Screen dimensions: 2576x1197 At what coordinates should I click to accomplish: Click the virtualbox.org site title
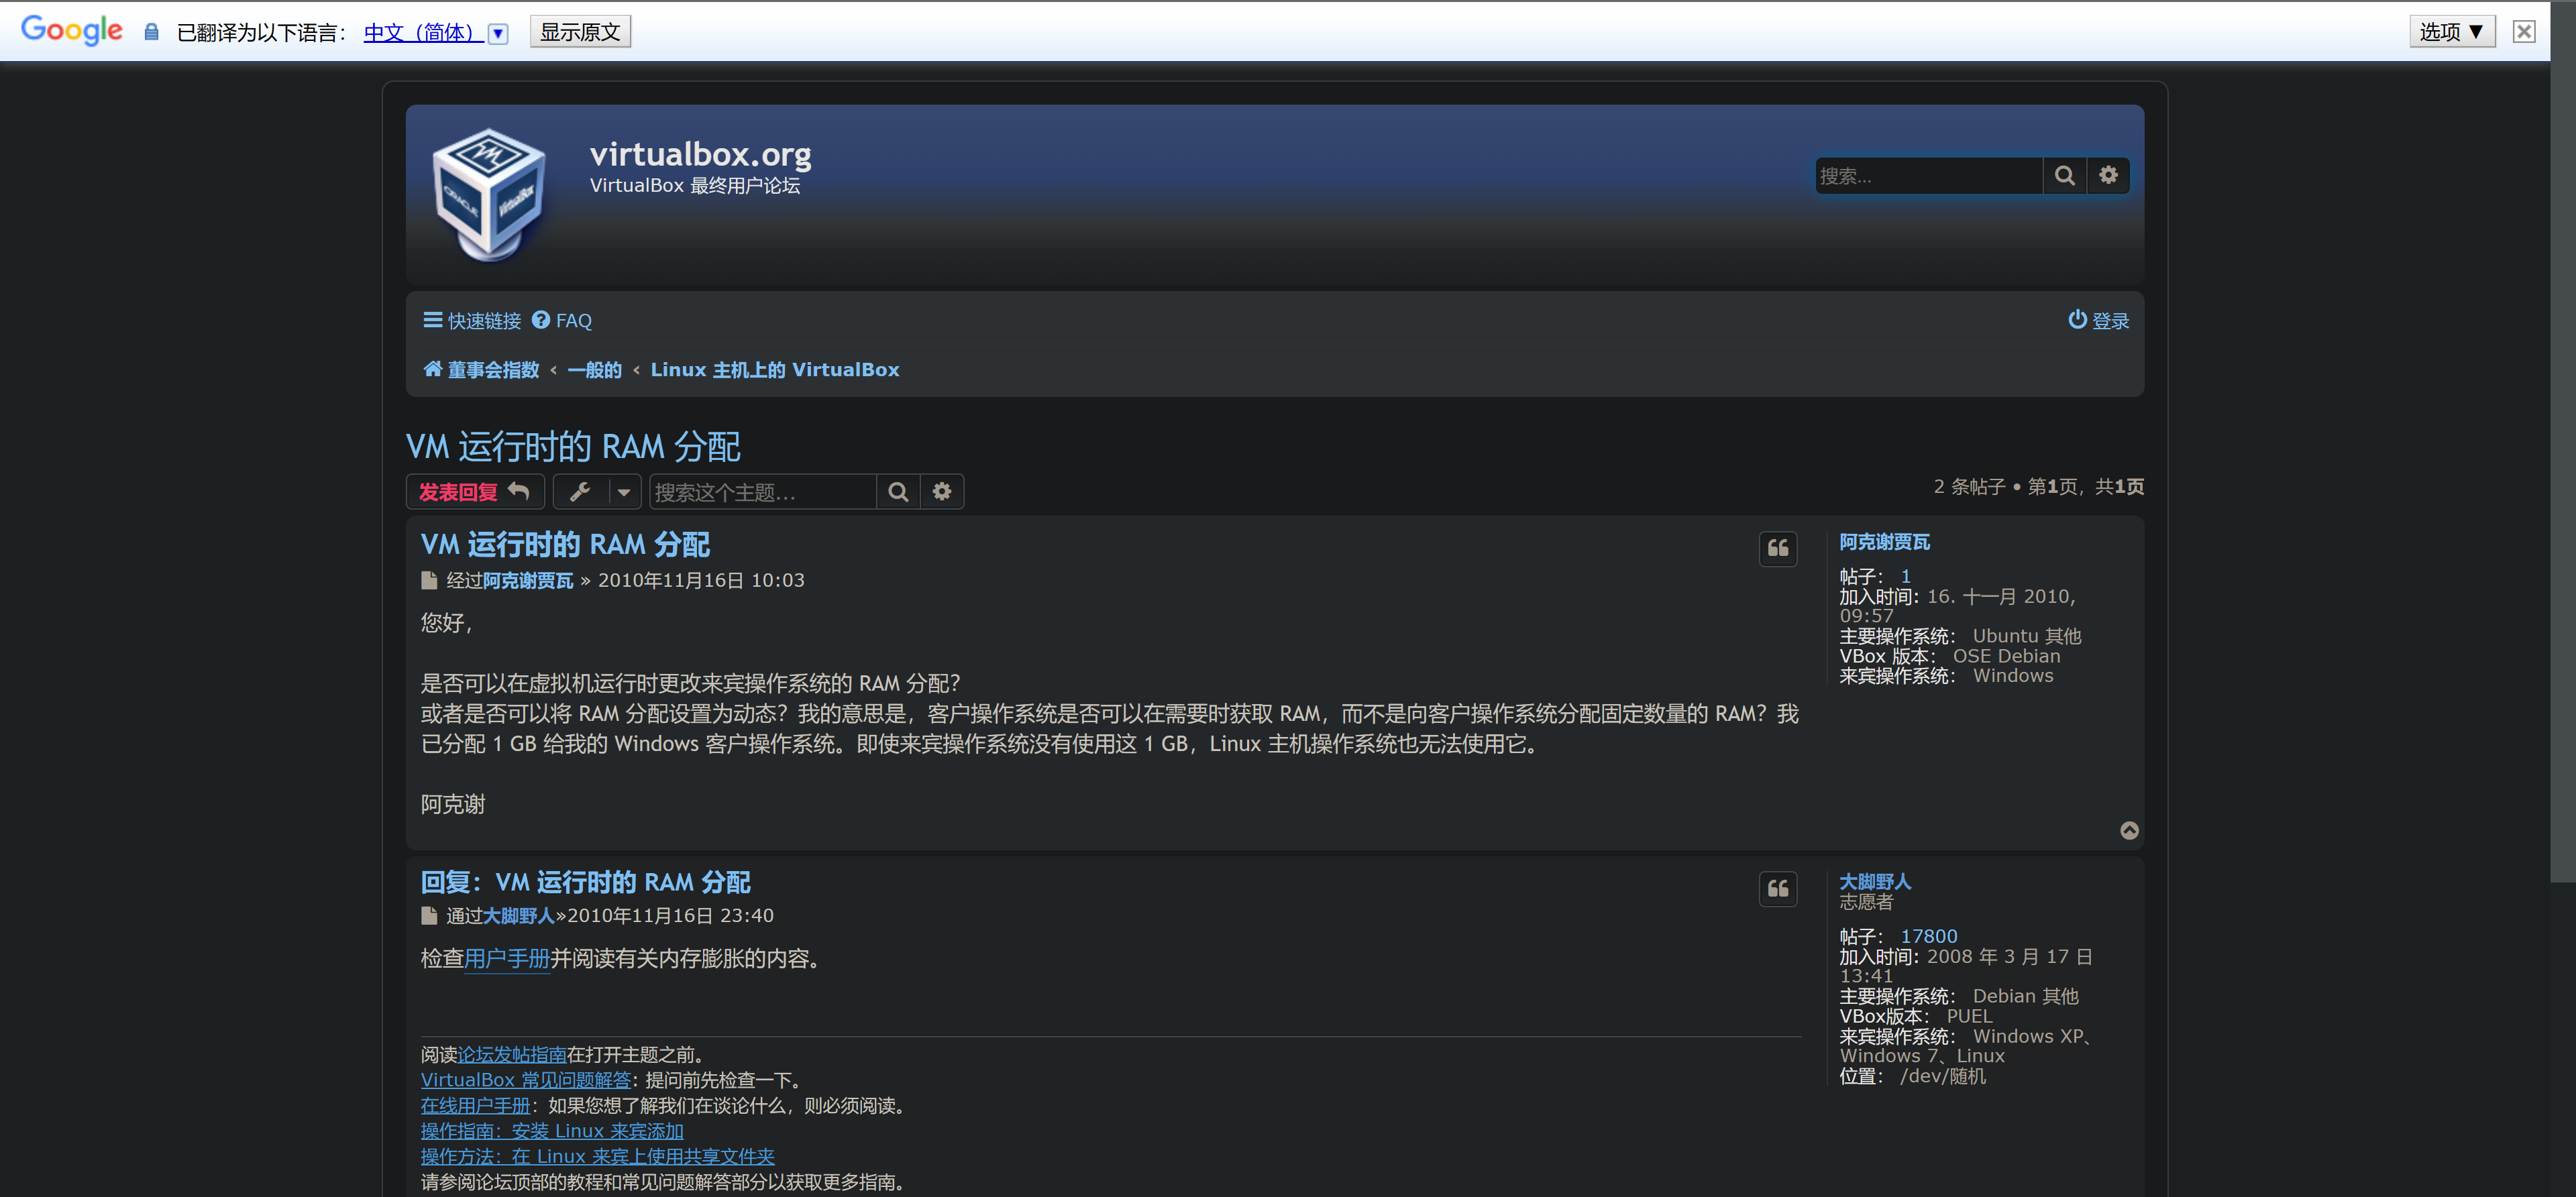(x=700, y=154)
